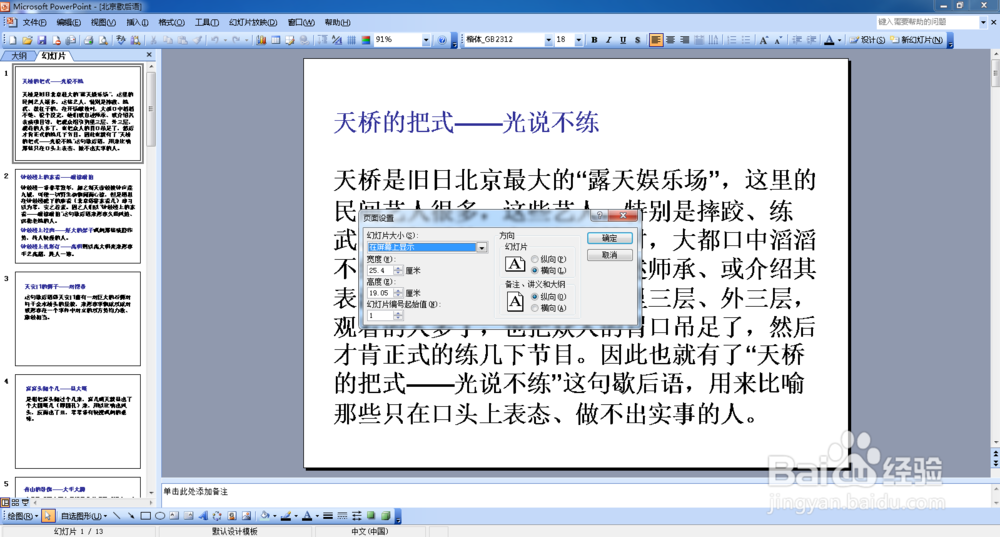Click the Save floppy disk icon
Viewport: 1000px width, 537px height.
click(41, 40)
